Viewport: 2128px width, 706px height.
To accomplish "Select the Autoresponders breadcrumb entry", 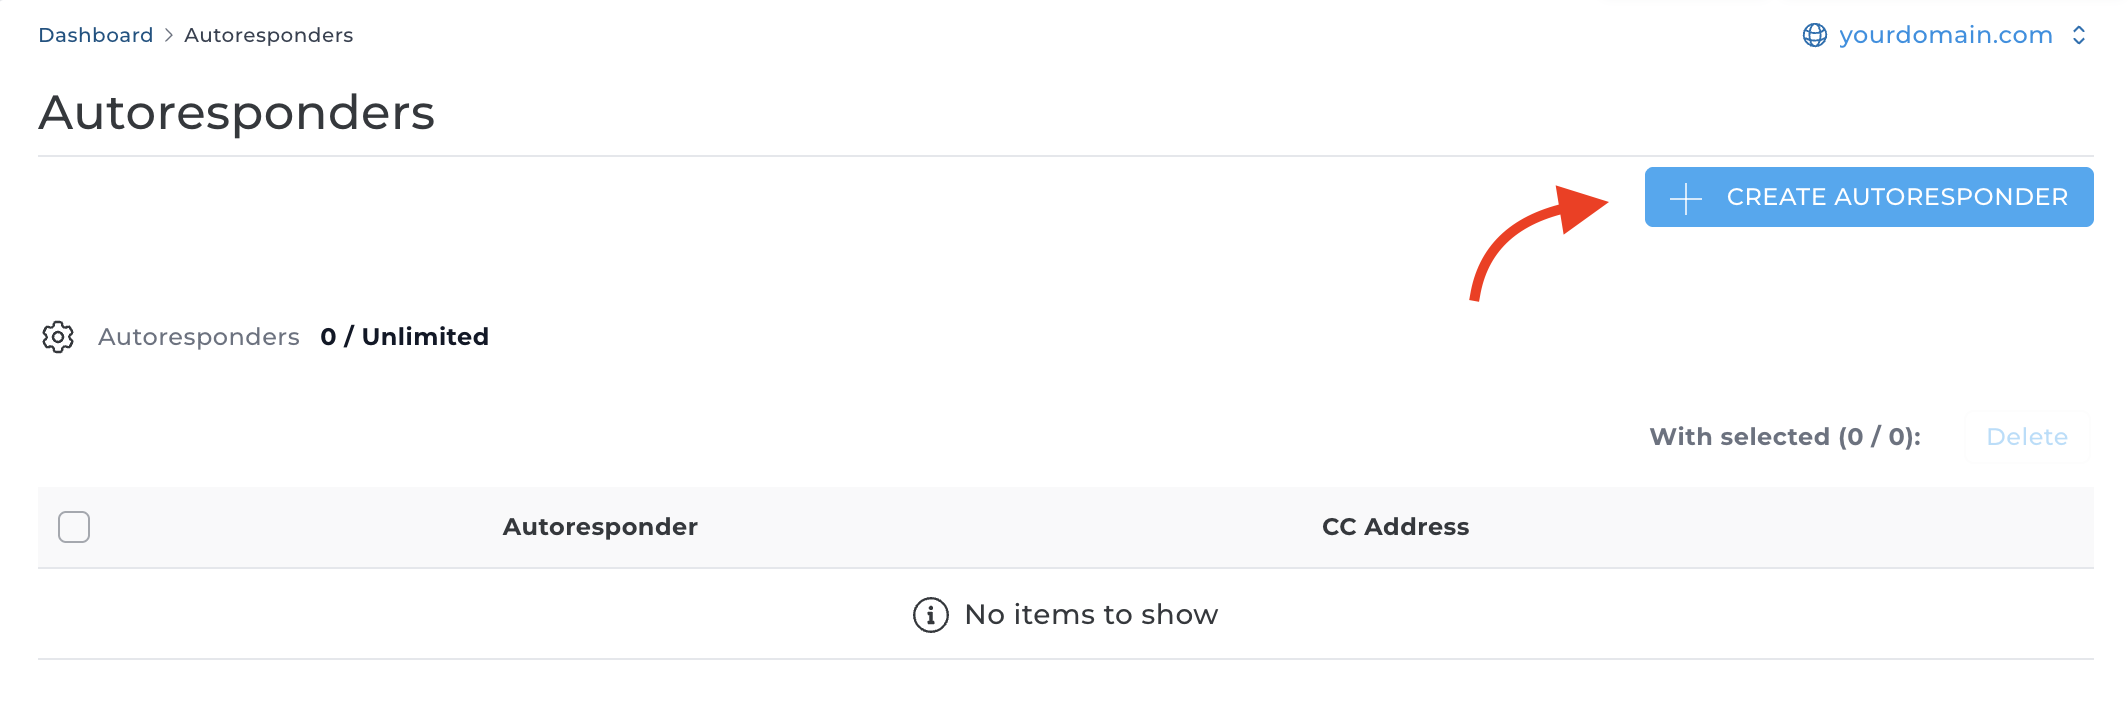I will (267, 34).
